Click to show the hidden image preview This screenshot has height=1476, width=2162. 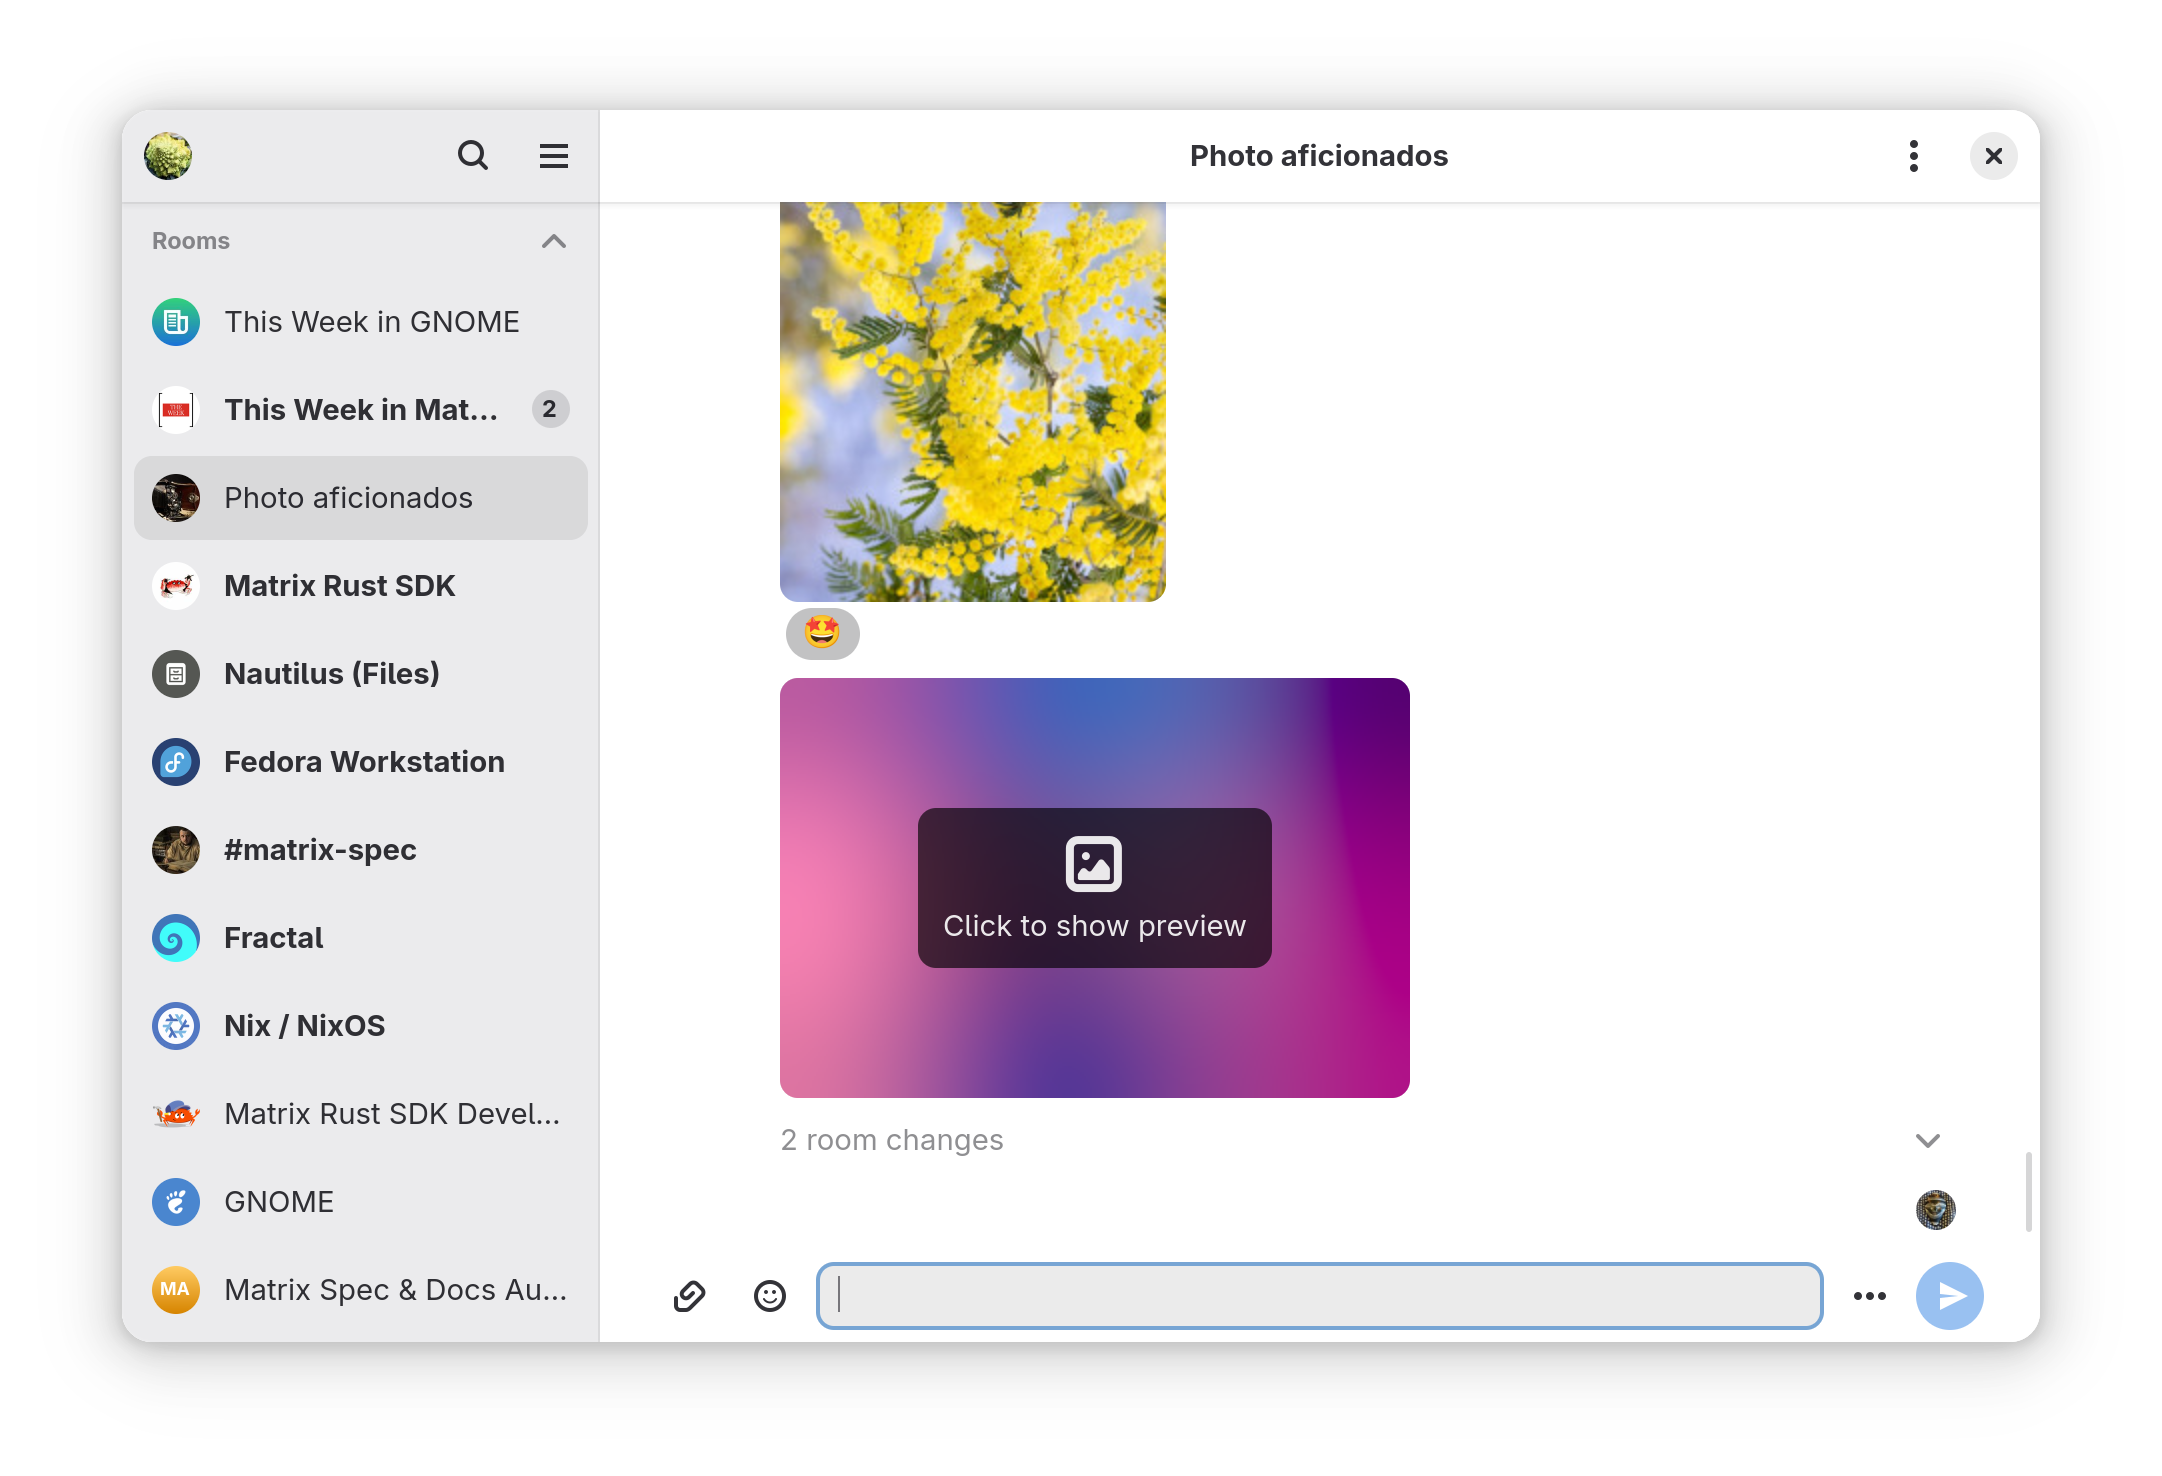tap(1093, 887)
